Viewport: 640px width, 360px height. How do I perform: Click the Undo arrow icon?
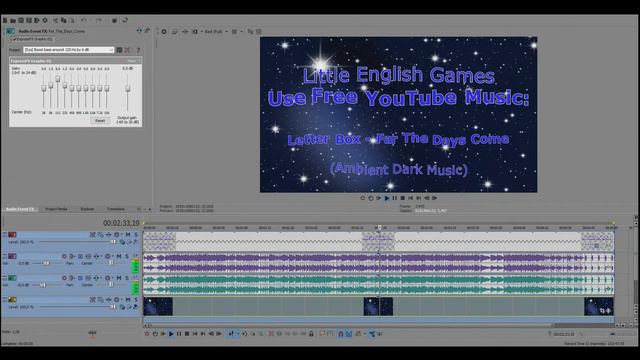(x=84, y=20)
